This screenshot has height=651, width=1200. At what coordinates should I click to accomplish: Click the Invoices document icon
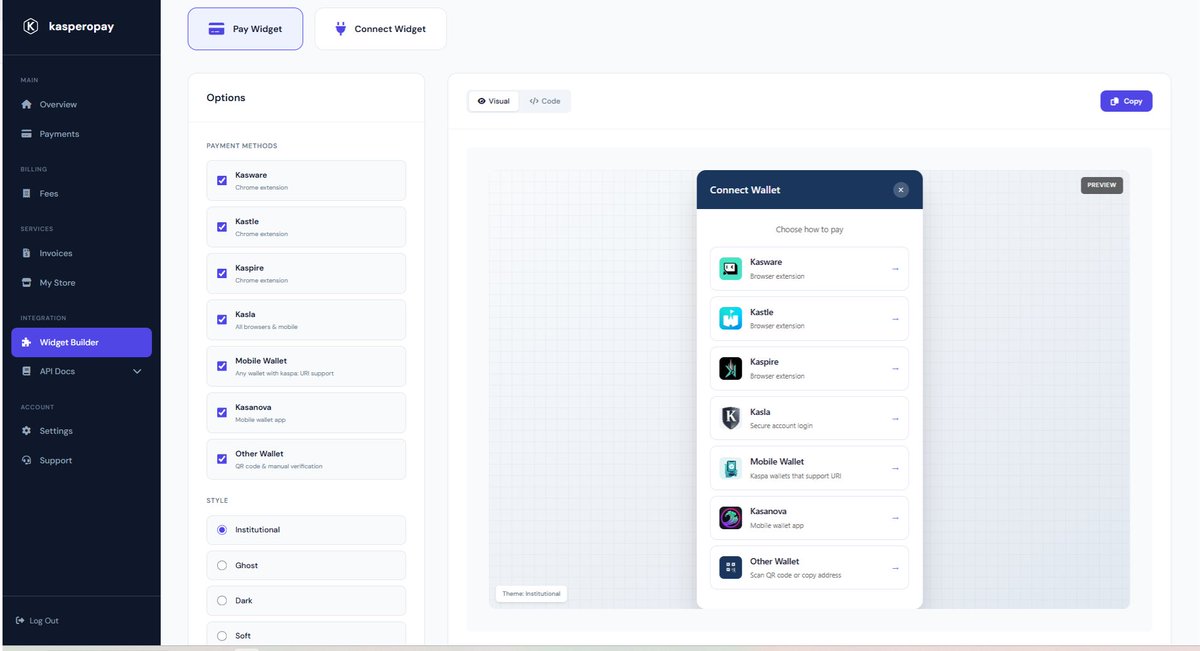coord(27,253)
